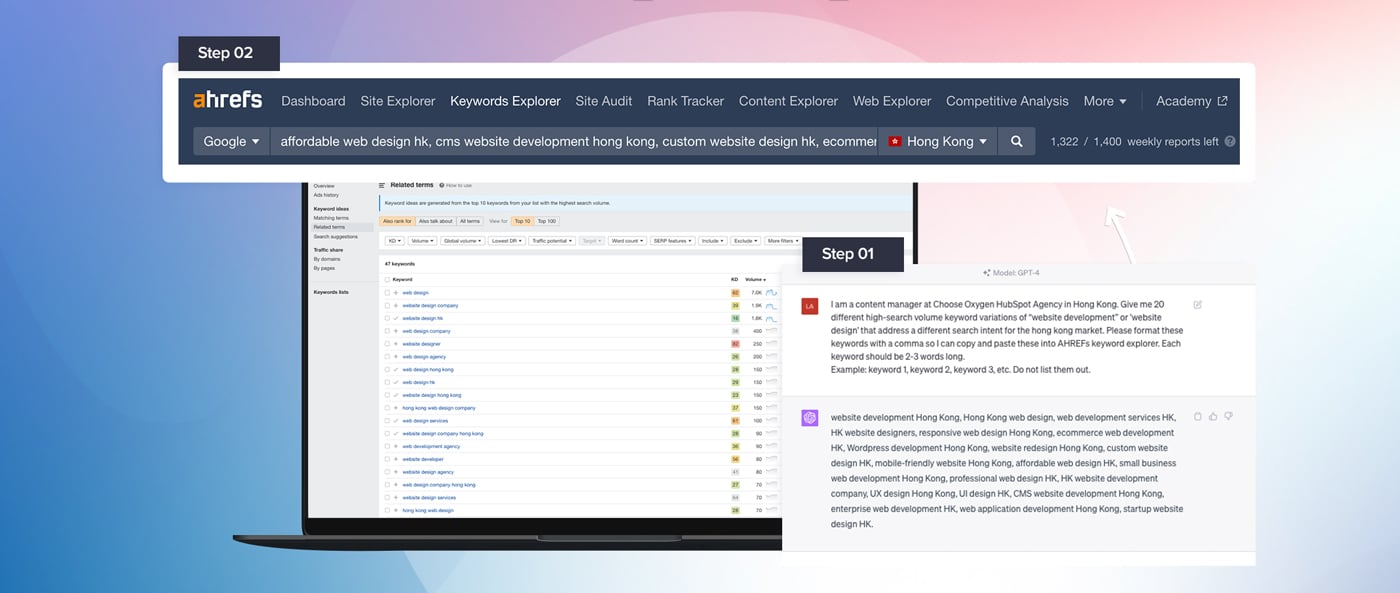Copy the ChatGPT response via clipboard icon
The height and width of the screenshot is (593, 1400).
pyautogui.click(x=1198, y=416)
